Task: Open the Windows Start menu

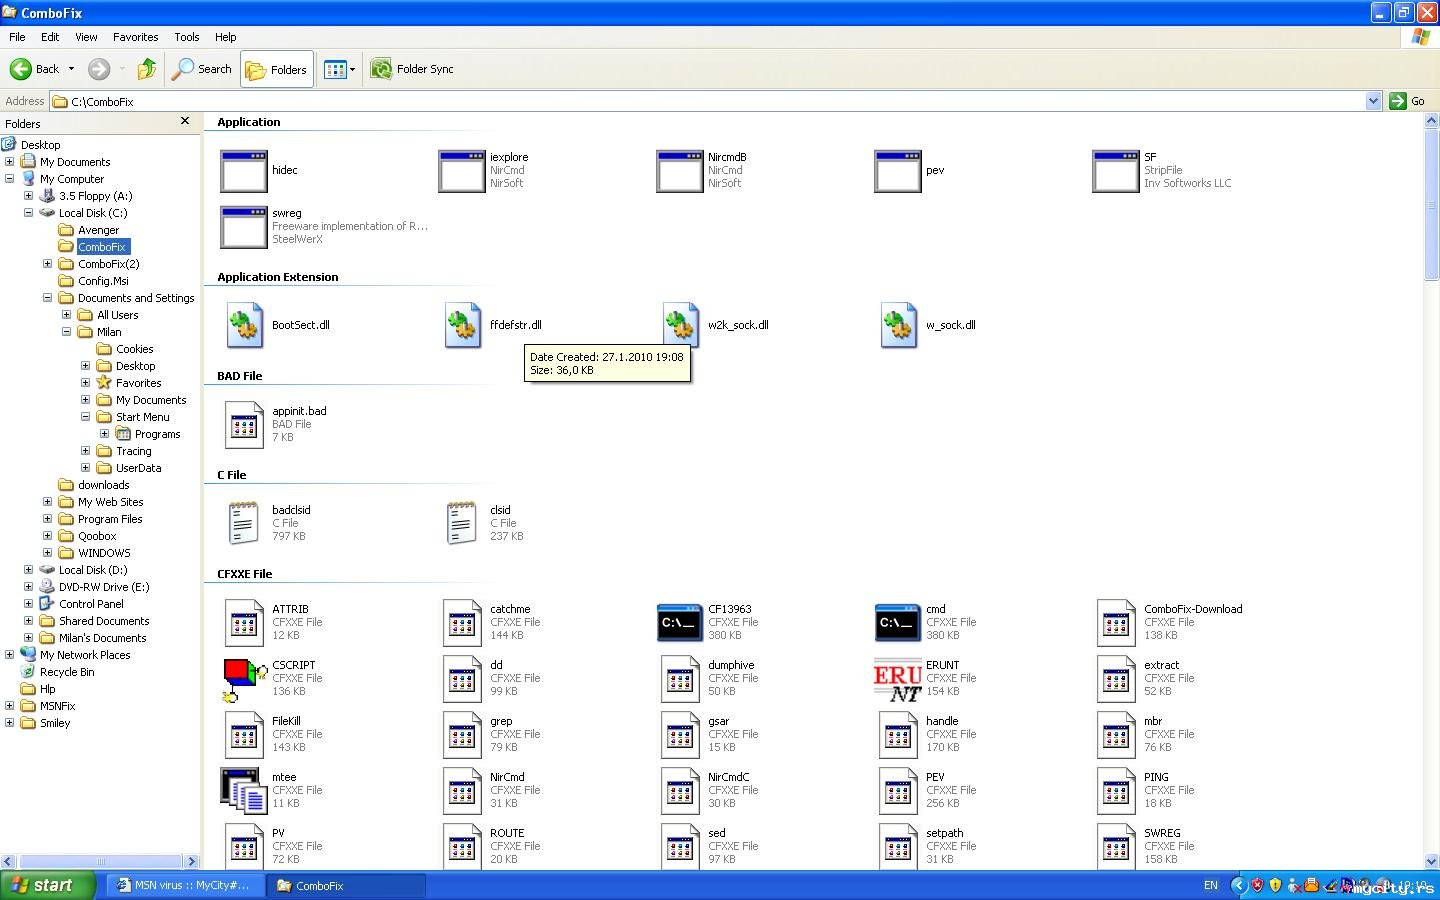Action: click(47, 885)
